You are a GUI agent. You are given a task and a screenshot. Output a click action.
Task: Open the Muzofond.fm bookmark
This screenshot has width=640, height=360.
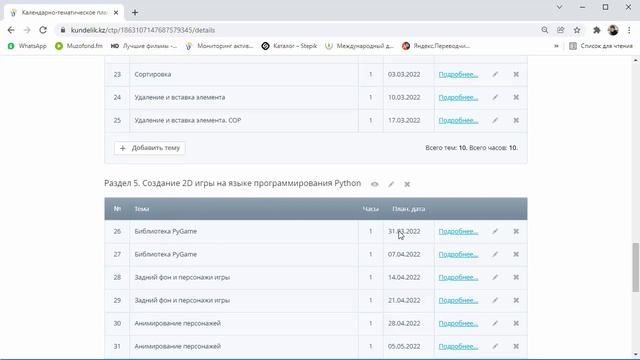click(79, 46)
